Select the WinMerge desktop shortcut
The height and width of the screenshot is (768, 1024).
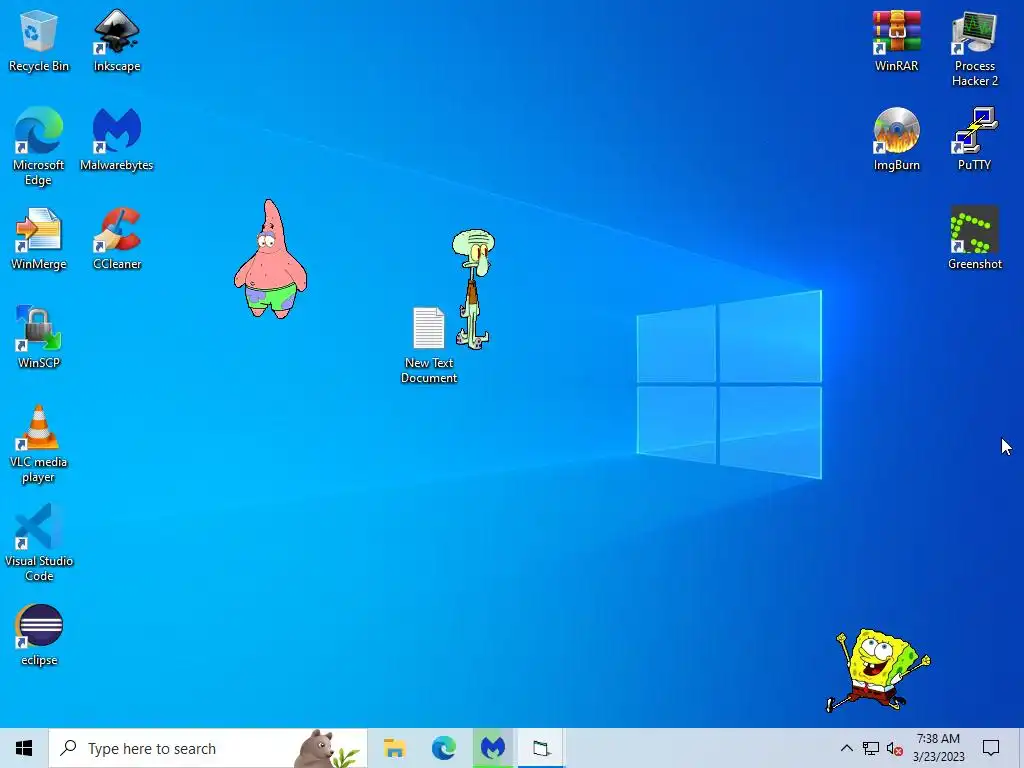39,238
